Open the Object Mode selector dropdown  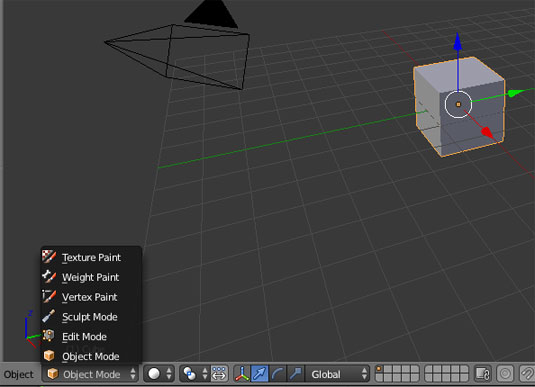point(91,374)
